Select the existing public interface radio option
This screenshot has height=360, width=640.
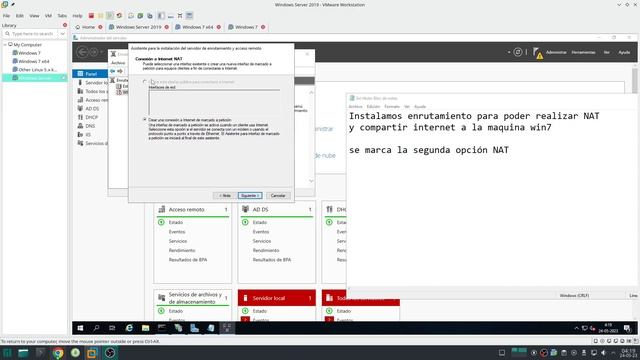pos(144,82)
